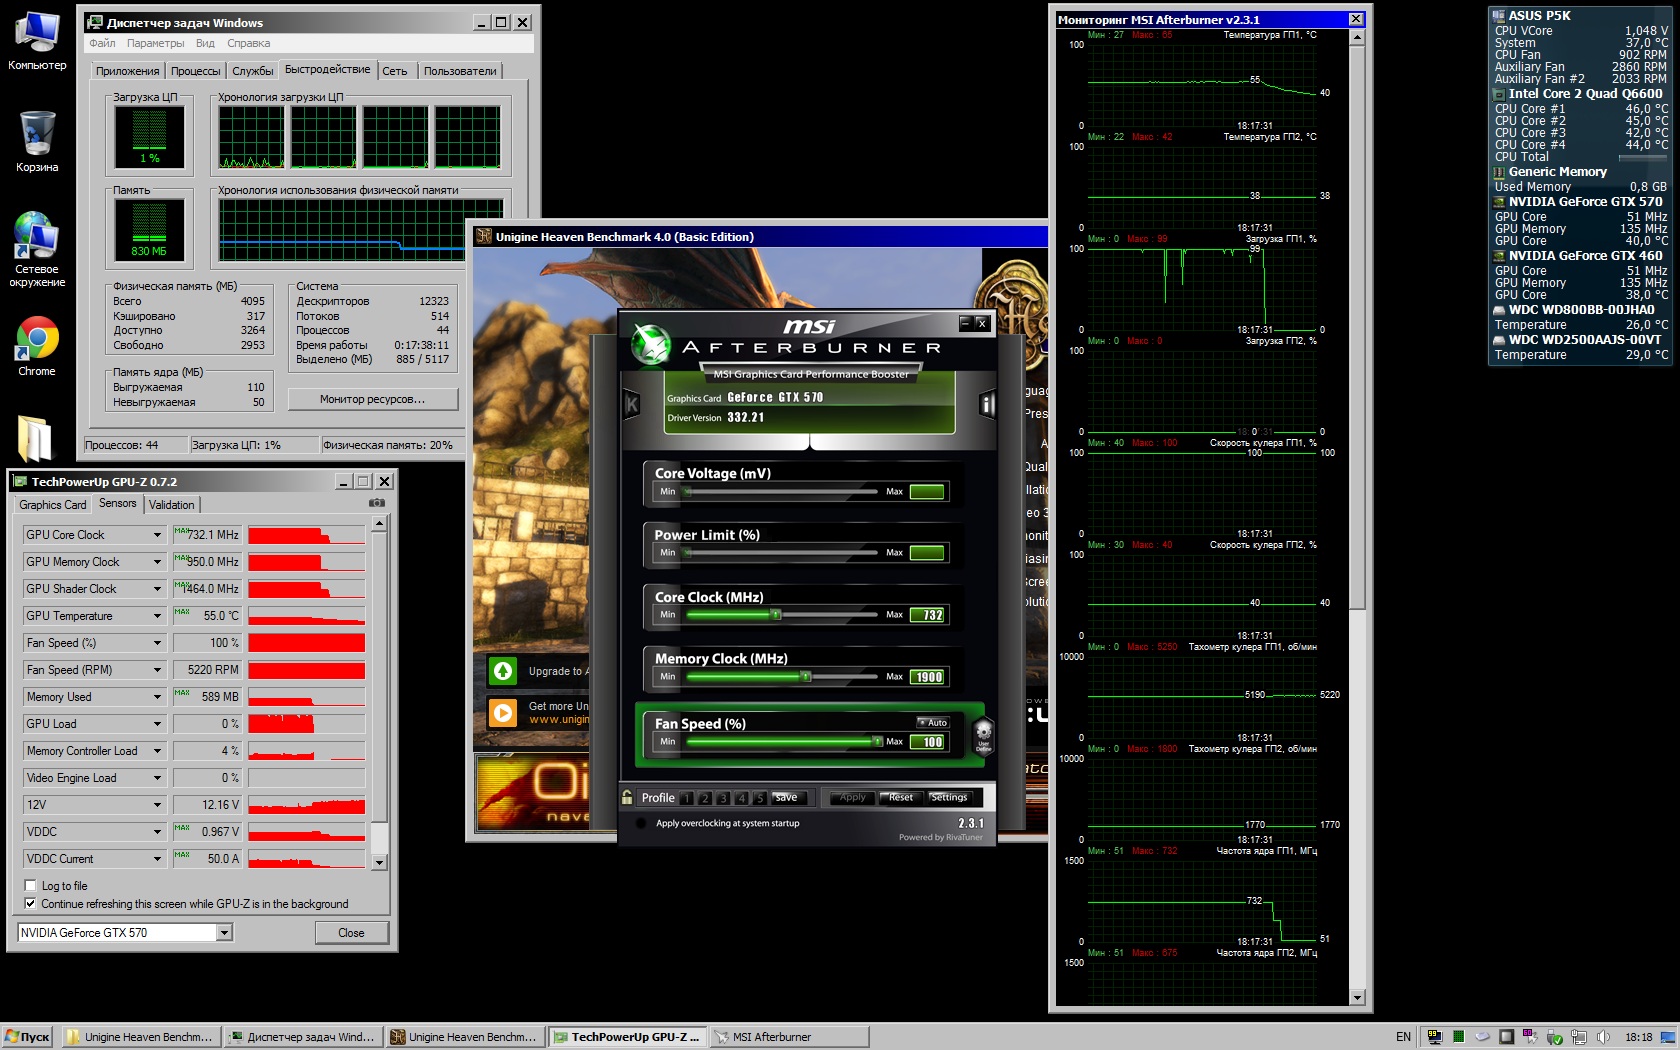This screenshot has height=1050, width=1680.
Task: Open the folder icon on the desktop
Action: [x=35, y=438]
